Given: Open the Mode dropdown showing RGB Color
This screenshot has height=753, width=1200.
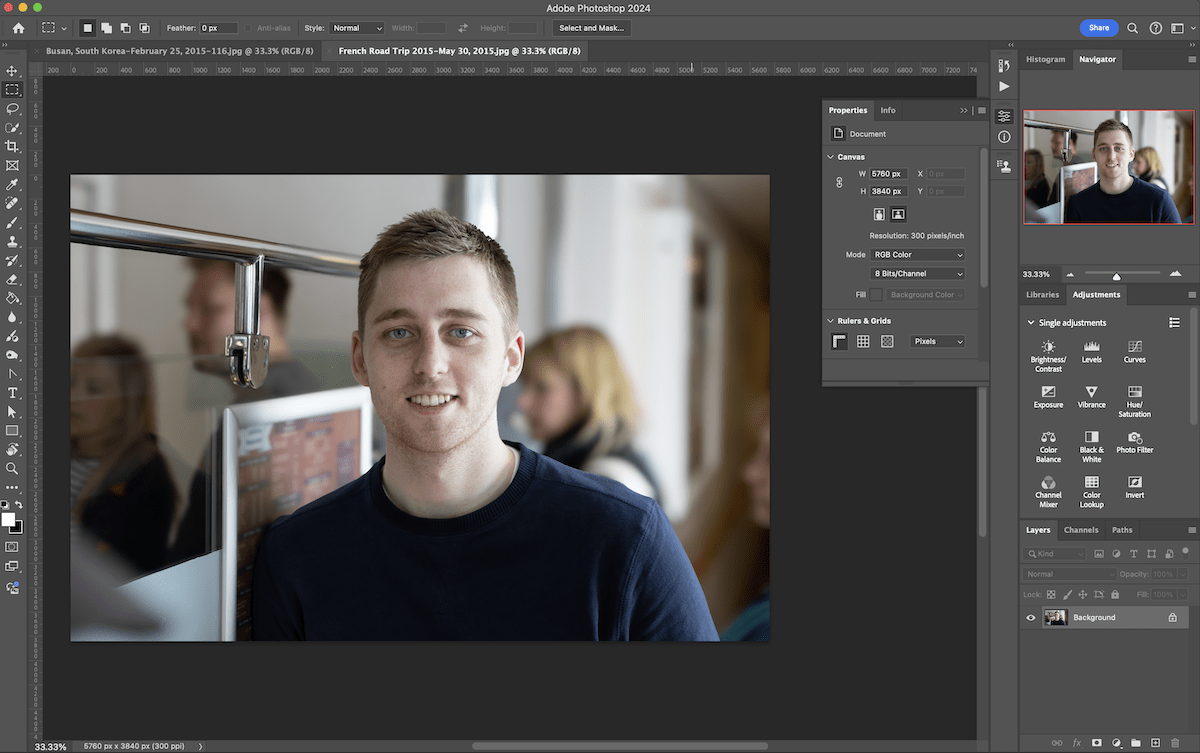Looking at the screenshot, I should tap(917, 254).
